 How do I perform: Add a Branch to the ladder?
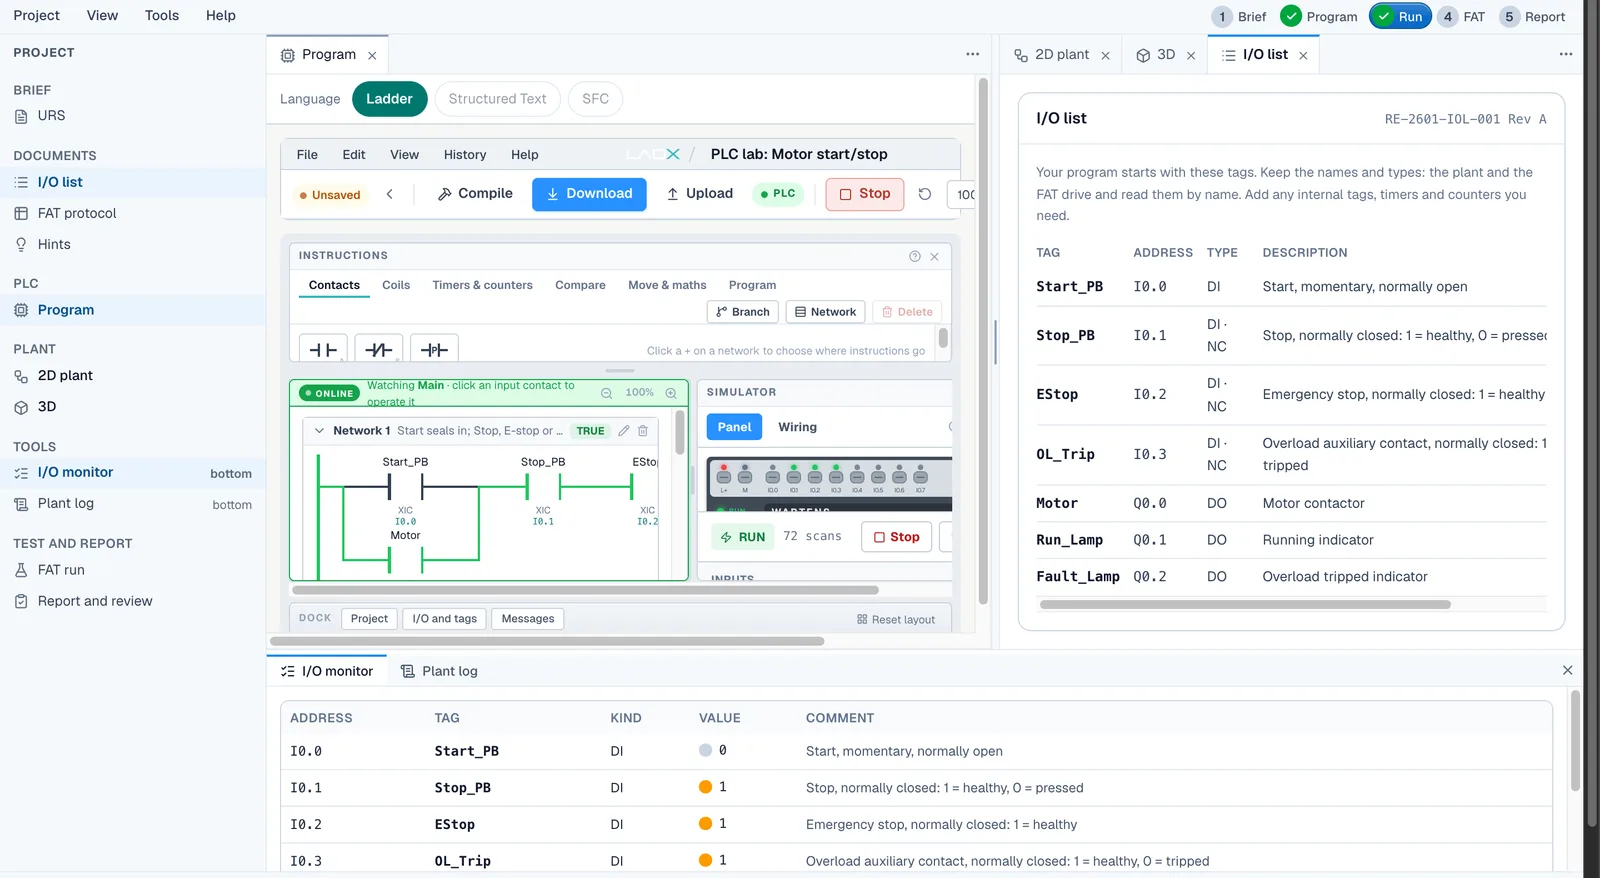(743, 312)
